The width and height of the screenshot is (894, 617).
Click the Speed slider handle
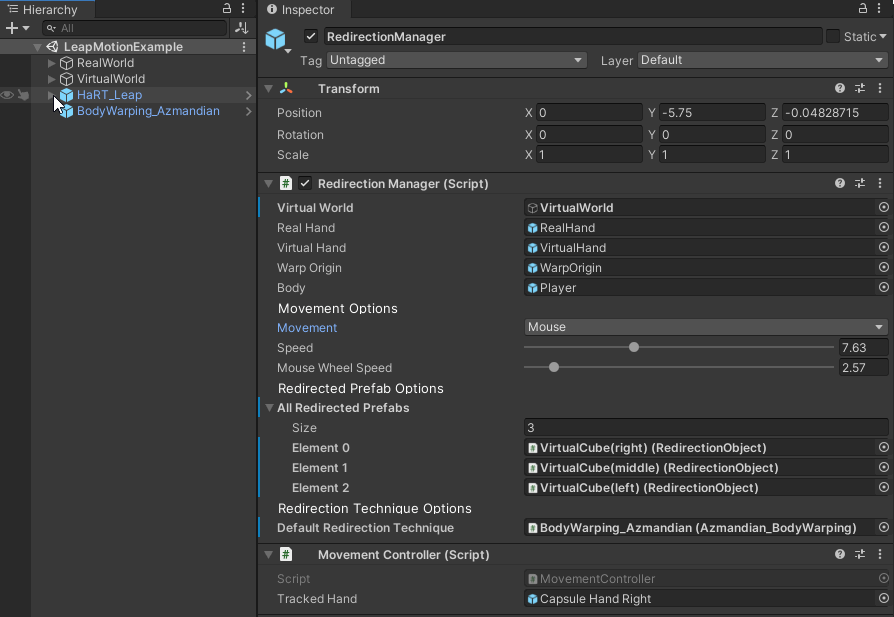[x=634, y=348]
